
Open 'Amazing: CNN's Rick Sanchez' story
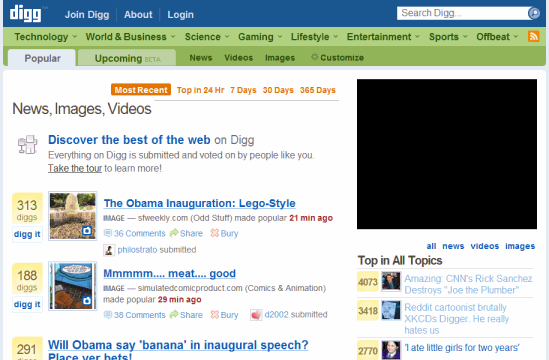click(x=468, y=284)
